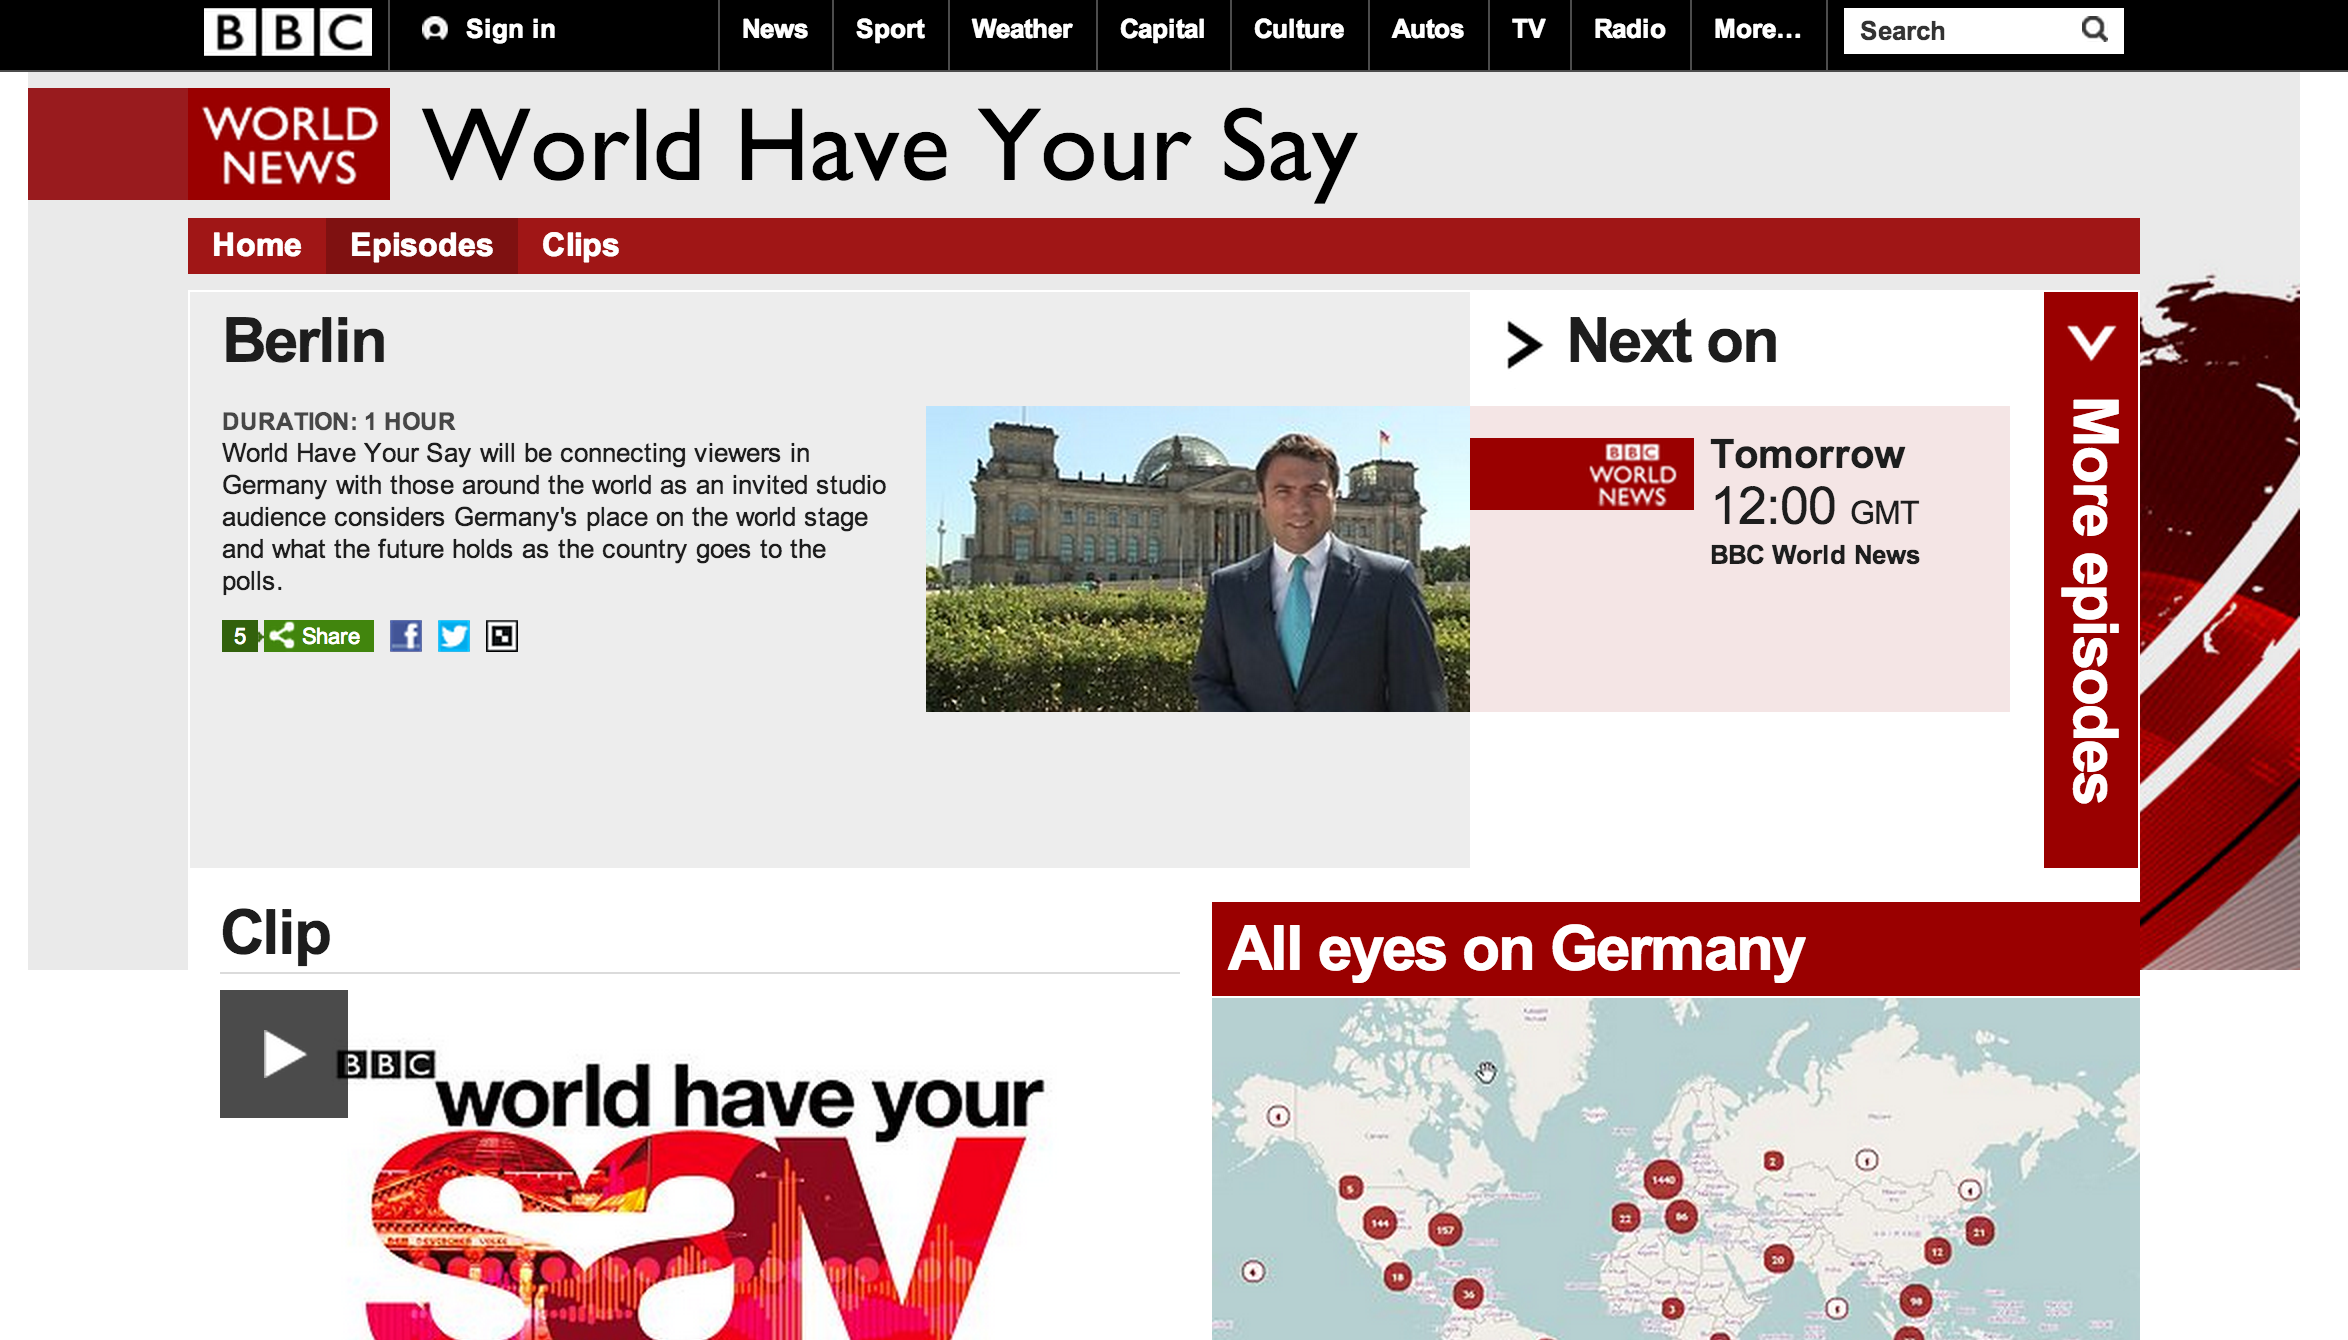The image size is (2348, 1340).
Task: Click the 1440 cluster marker over Europe
Action: click(x=1663, y=1180)
